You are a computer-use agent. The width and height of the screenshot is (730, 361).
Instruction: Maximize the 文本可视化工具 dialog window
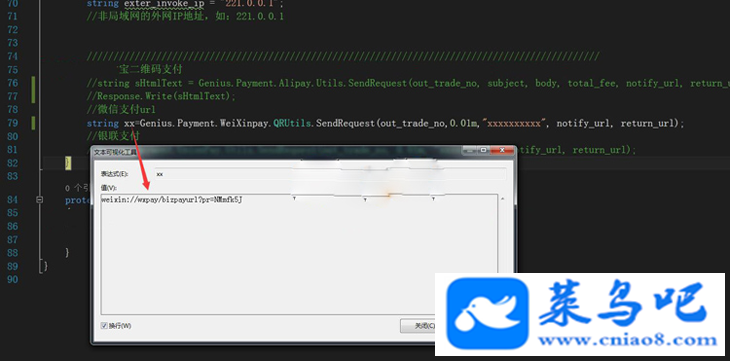484,150
